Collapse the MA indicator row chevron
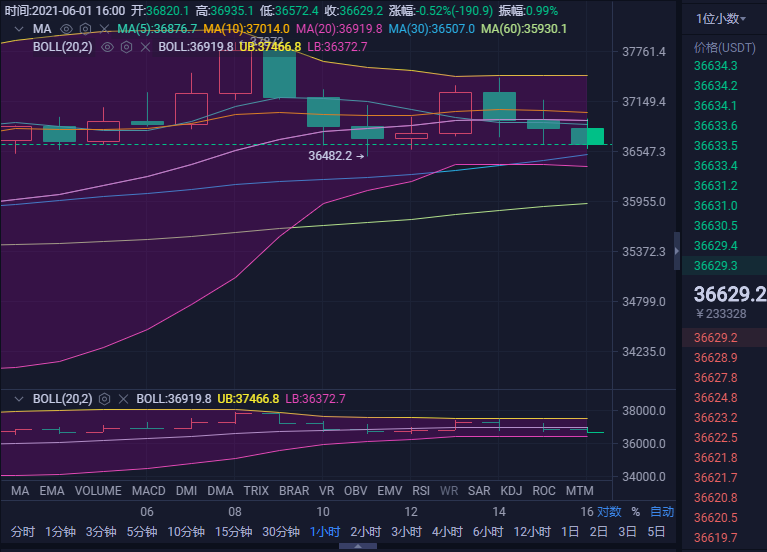Screen dimensions: 767x552 click(19, 29)
